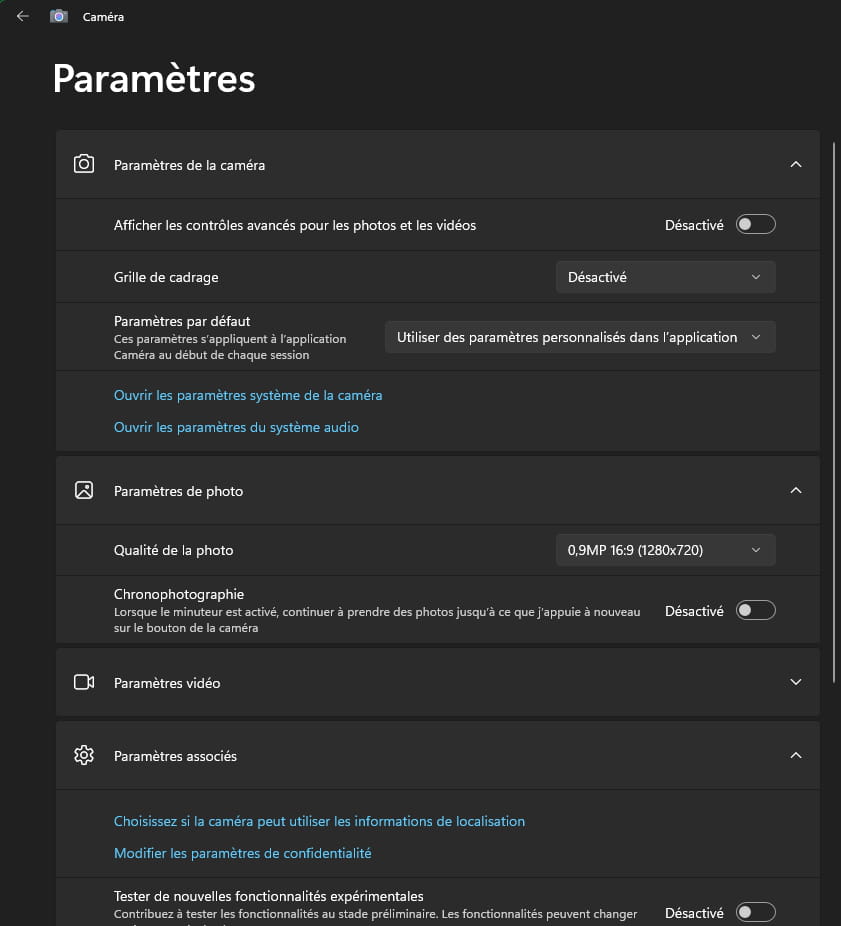Turn on experimental features toggle

click(x=755, y=912)
